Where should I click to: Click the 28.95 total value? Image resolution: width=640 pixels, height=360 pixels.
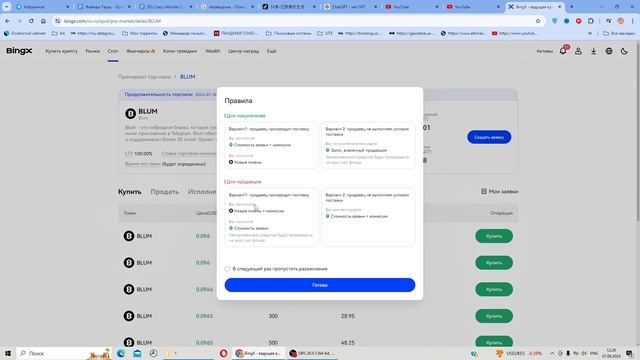[x=348, y=316]
